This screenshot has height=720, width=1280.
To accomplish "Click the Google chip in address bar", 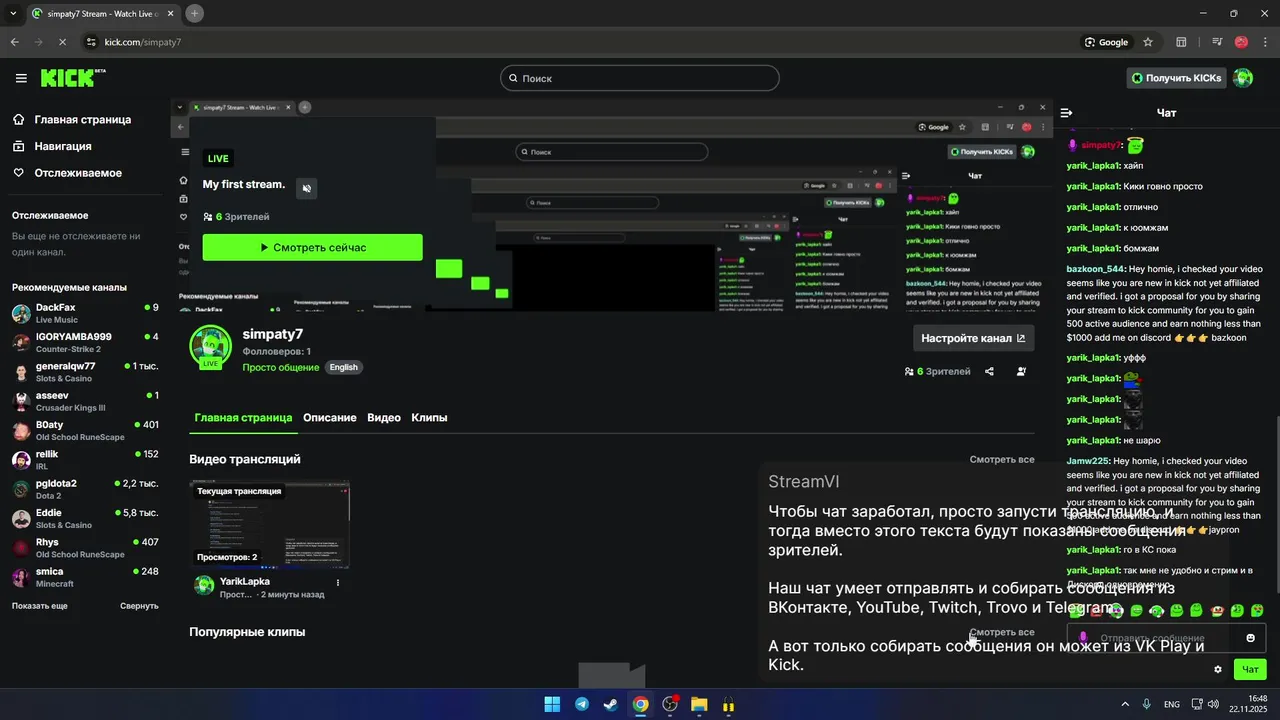I will coord(1106,42).
